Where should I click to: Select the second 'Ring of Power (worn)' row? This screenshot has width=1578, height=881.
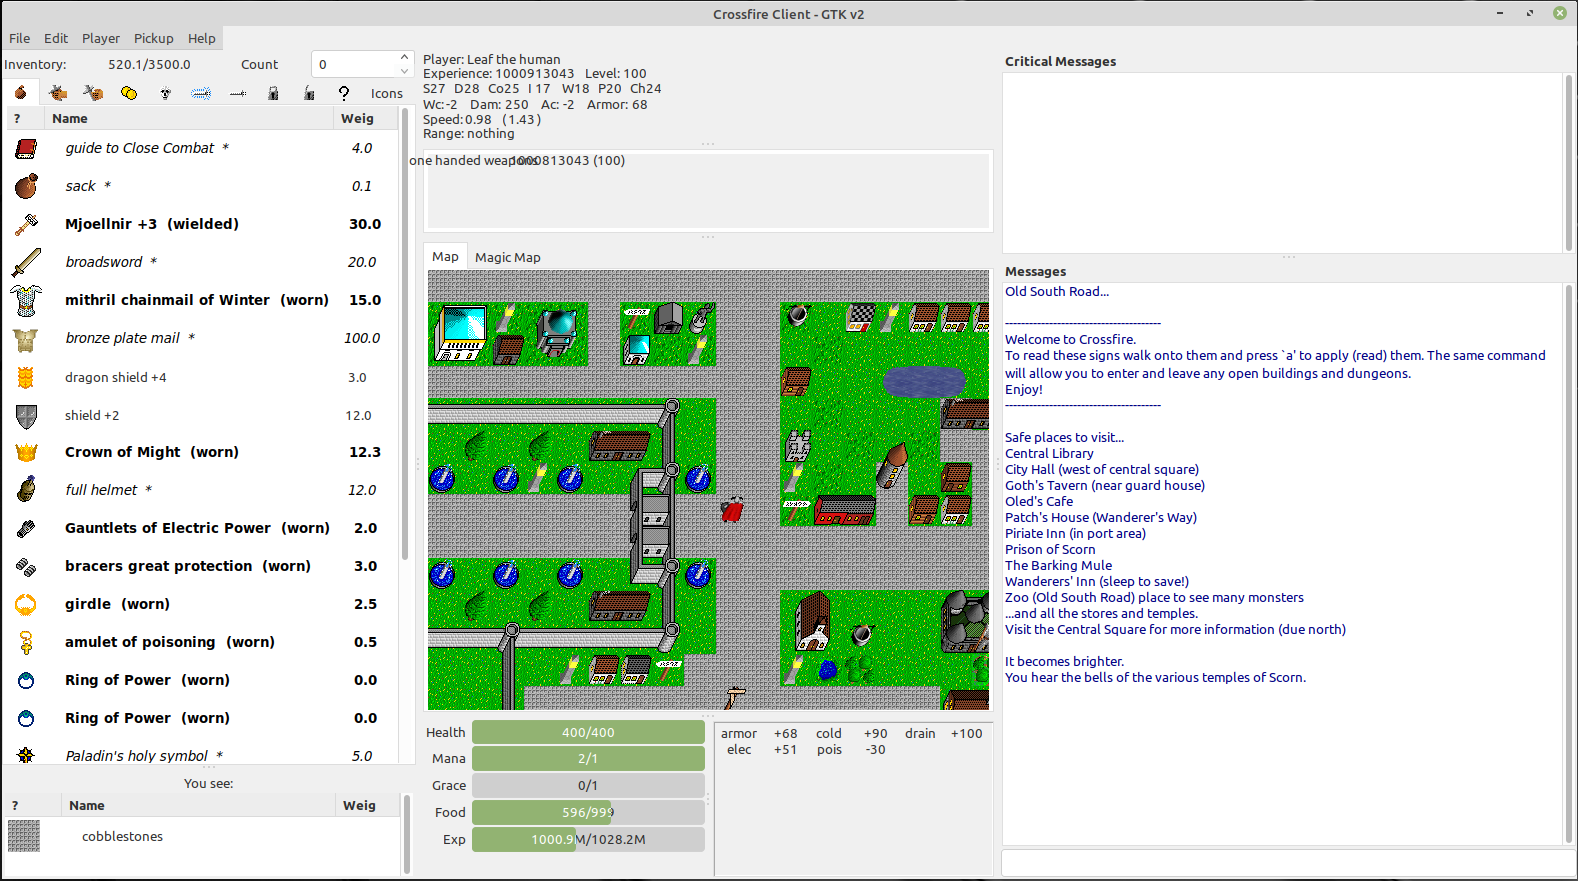tap(203, 718)
